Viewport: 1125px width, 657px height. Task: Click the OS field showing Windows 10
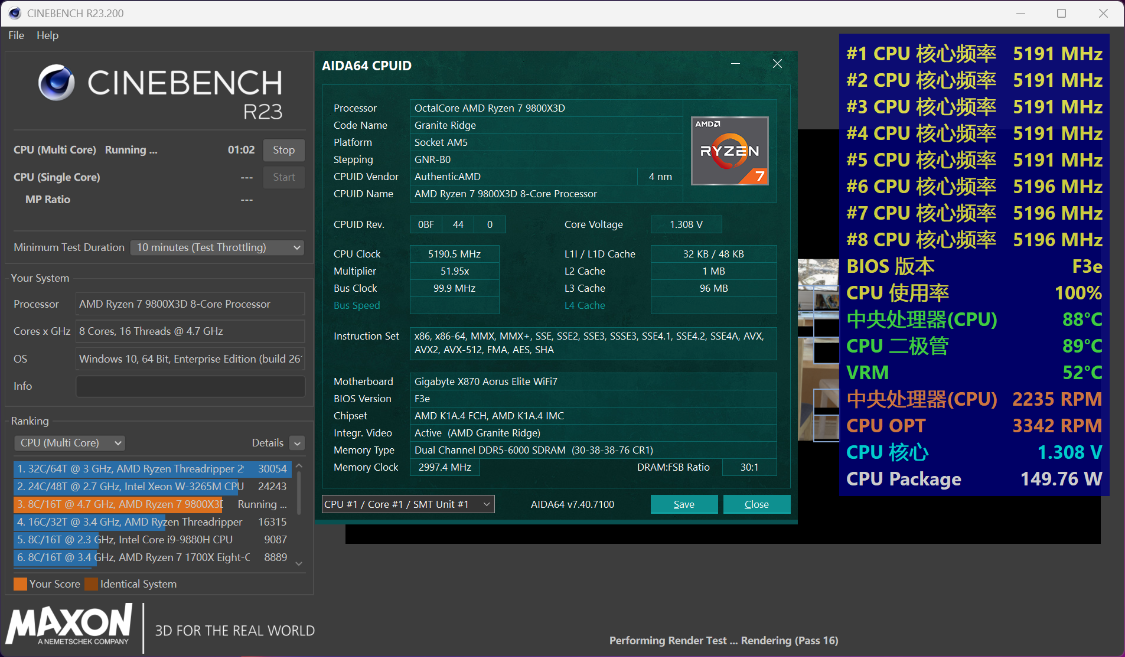[190, 359]
